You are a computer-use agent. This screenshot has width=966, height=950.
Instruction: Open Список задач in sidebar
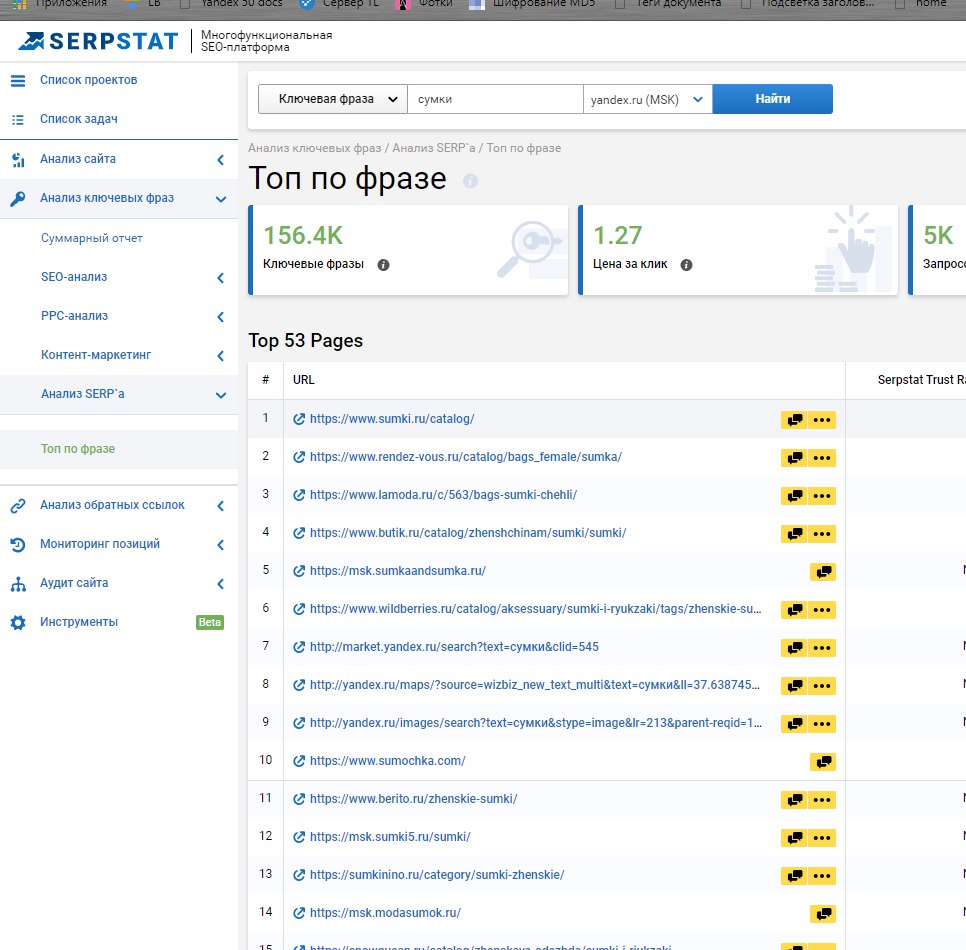(x=79, y=119)
